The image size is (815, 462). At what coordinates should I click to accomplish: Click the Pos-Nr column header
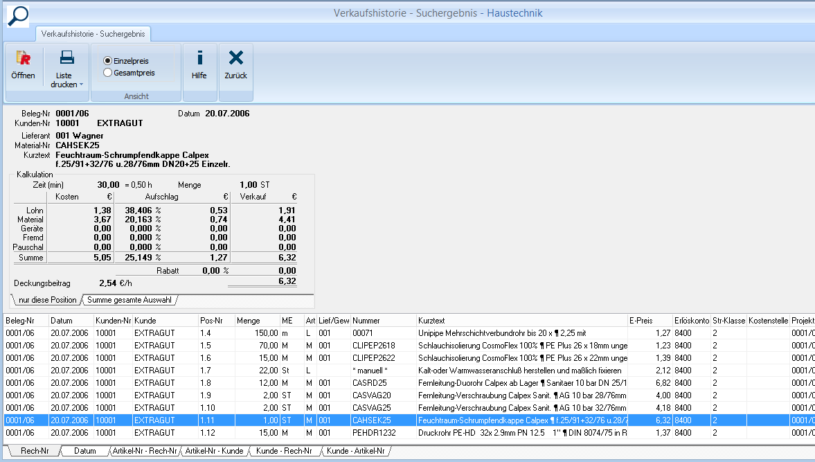216,321
